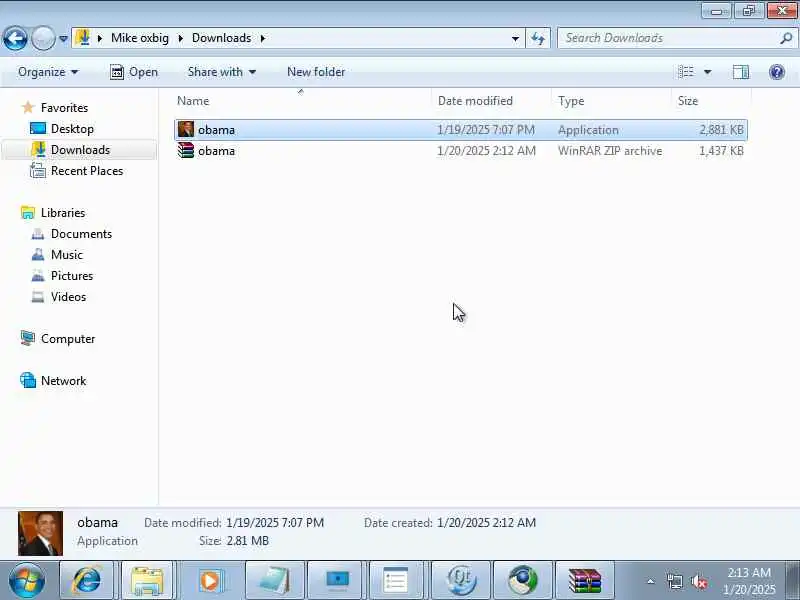Expand the chevron after Downloads in path
This screenshot has height=600, width=800.
point(263,38)
